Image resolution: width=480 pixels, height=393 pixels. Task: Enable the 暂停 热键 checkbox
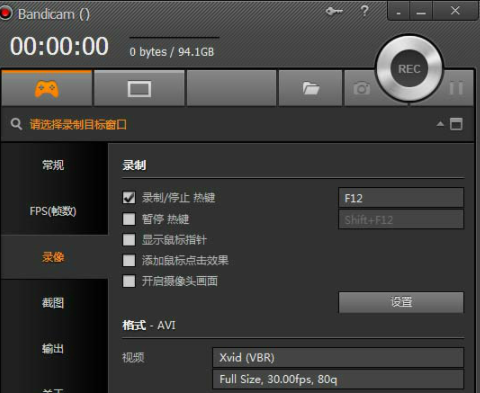(x=129, y=219)
